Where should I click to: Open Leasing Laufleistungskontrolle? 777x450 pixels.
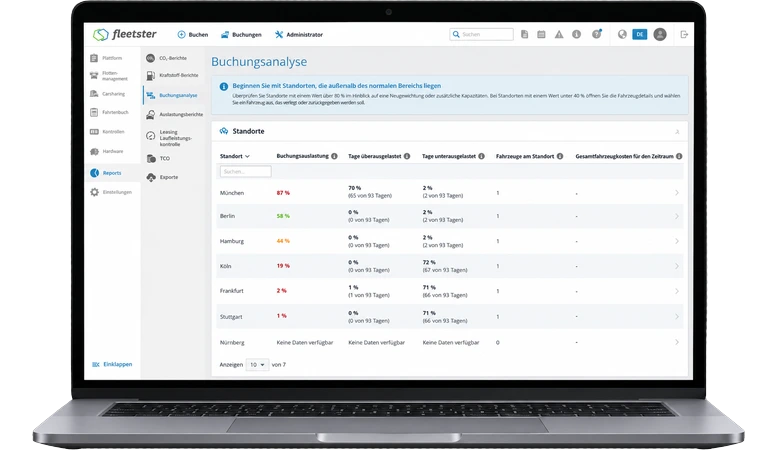coord(169,138)
